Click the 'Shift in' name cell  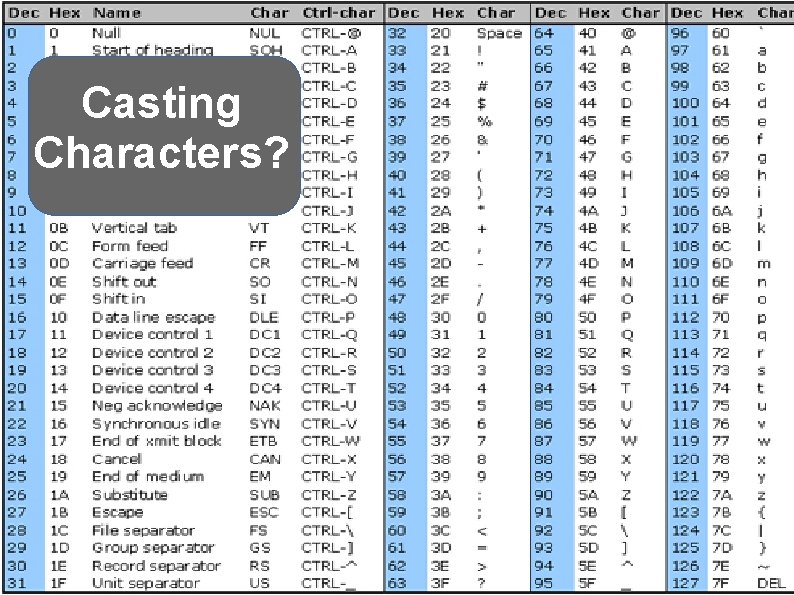118,299
